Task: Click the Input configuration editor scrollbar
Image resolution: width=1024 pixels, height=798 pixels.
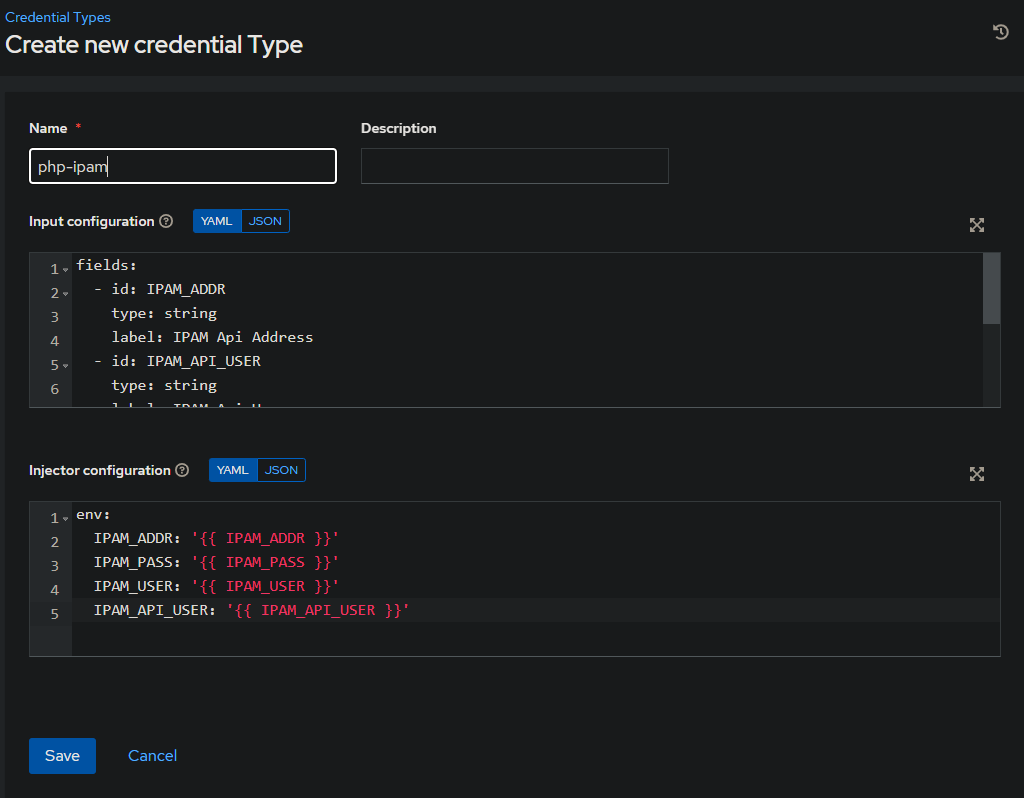Action: [991, 289]
